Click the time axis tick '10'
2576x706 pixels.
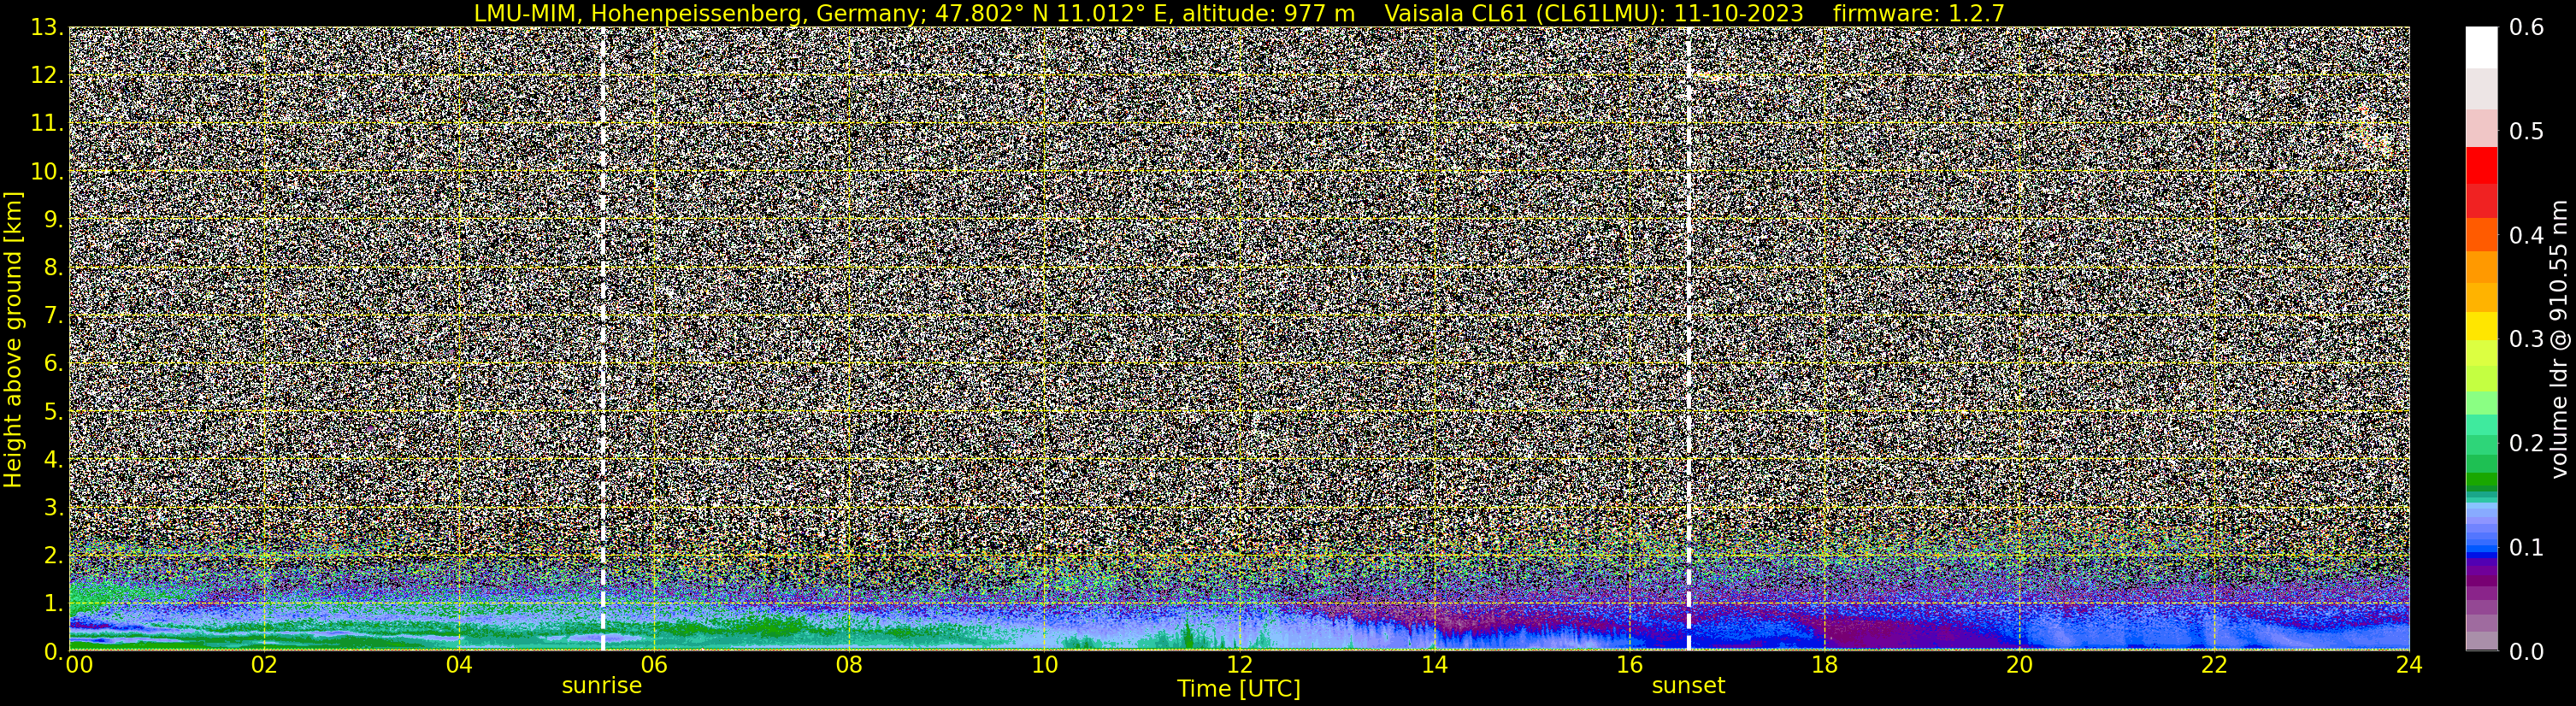(x=1044, y=666)
